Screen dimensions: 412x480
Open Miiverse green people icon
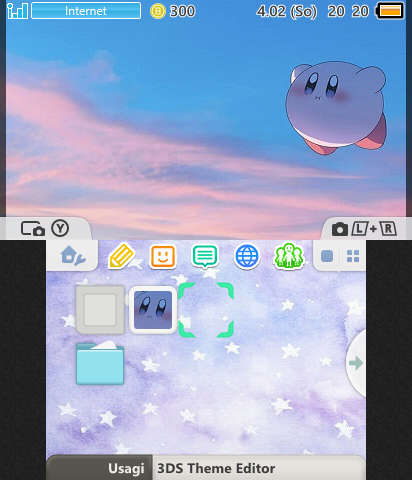[x=289, y=256]
